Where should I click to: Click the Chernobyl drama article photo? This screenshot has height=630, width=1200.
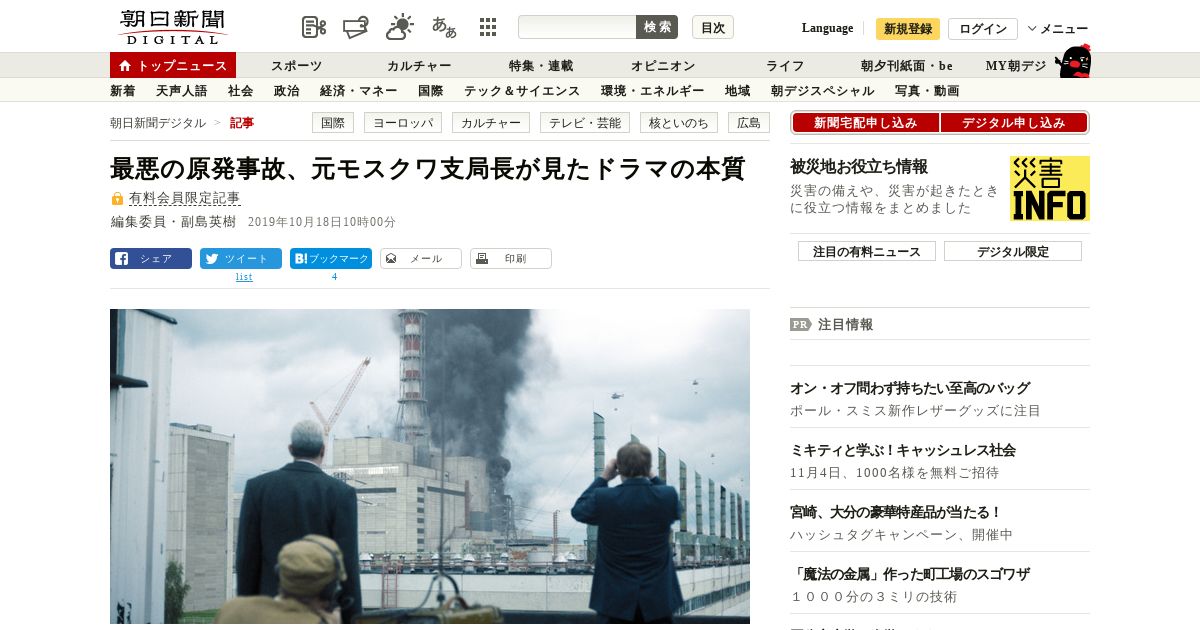(x=430, y=467)
